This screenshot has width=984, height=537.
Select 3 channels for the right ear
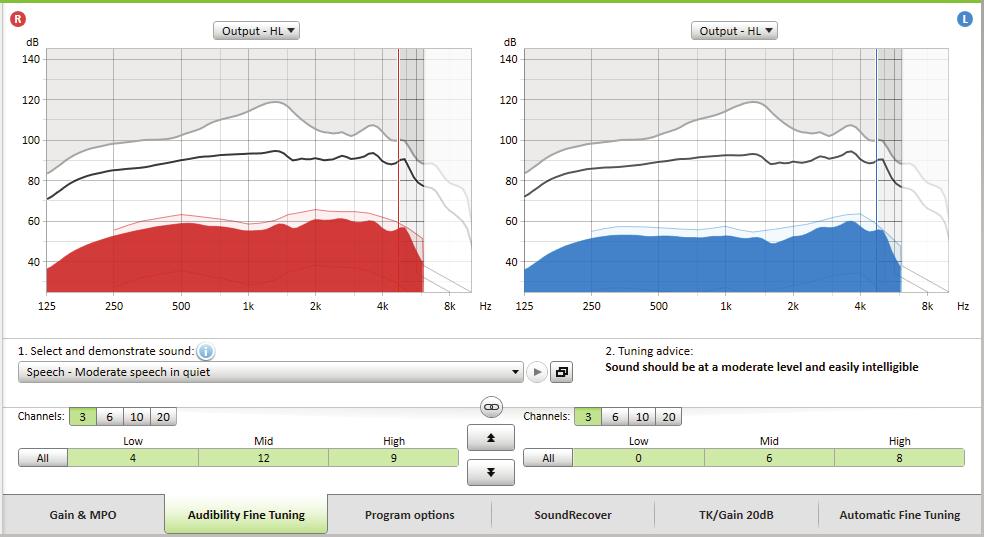pyautogui.click(x=82, y=417)
